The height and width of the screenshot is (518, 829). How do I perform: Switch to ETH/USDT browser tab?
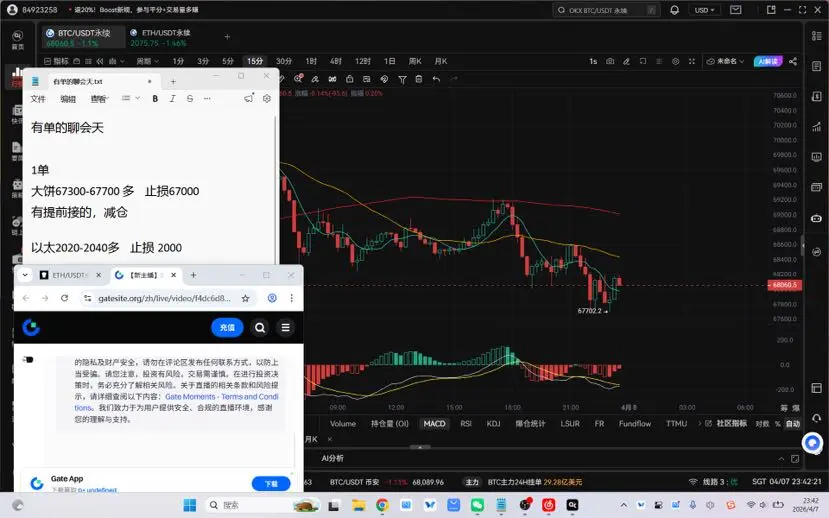pyautogui.click(x=69, y=275)
